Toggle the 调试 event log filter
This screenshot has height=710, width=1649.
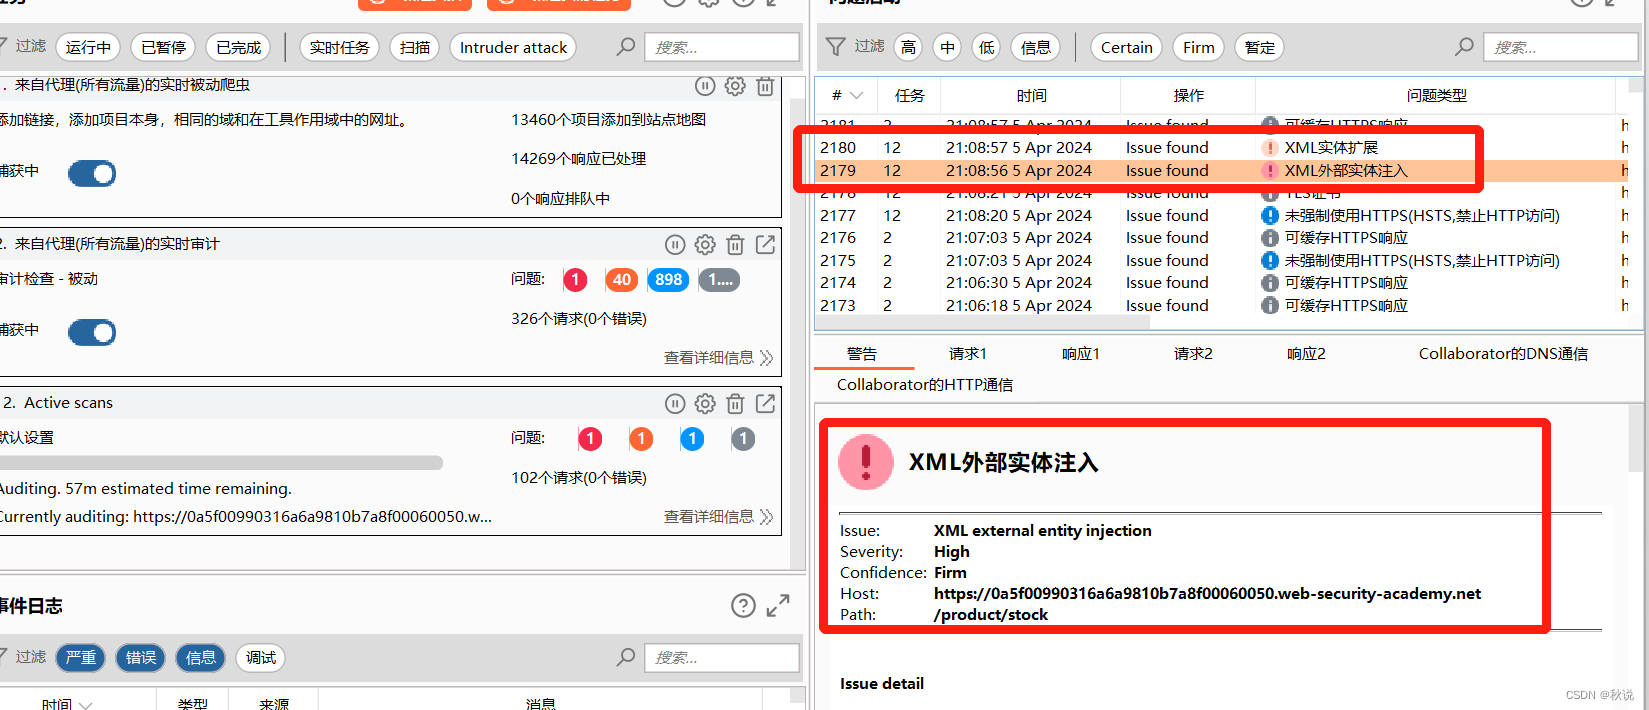point(261,657)
